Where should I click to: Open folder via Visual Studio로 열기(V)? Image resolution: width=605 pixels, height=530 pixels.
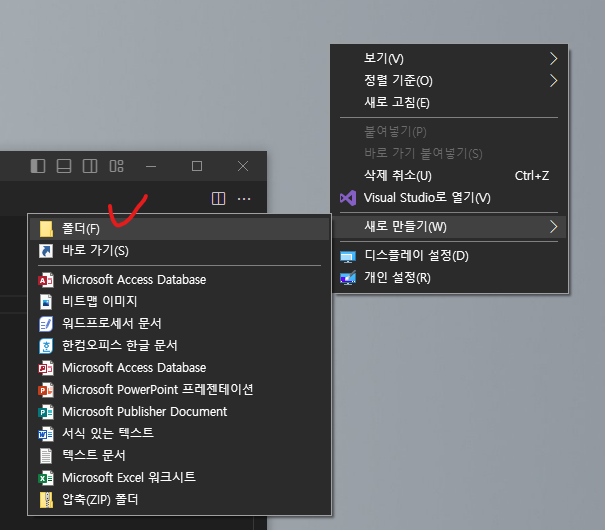450,198
